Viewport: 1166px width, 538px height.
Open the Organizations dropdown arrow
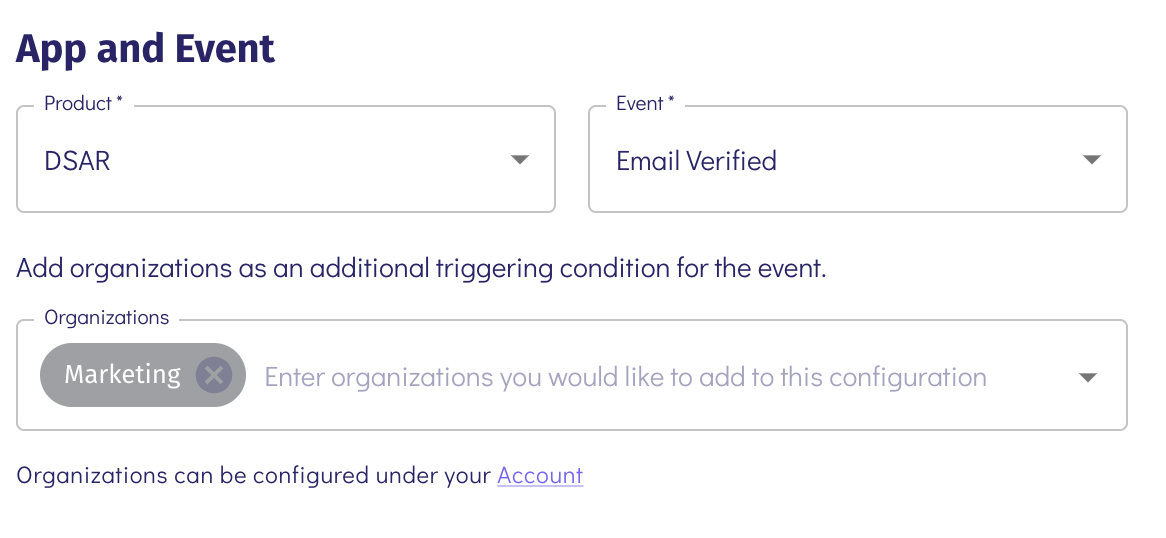coord(1088,377)
